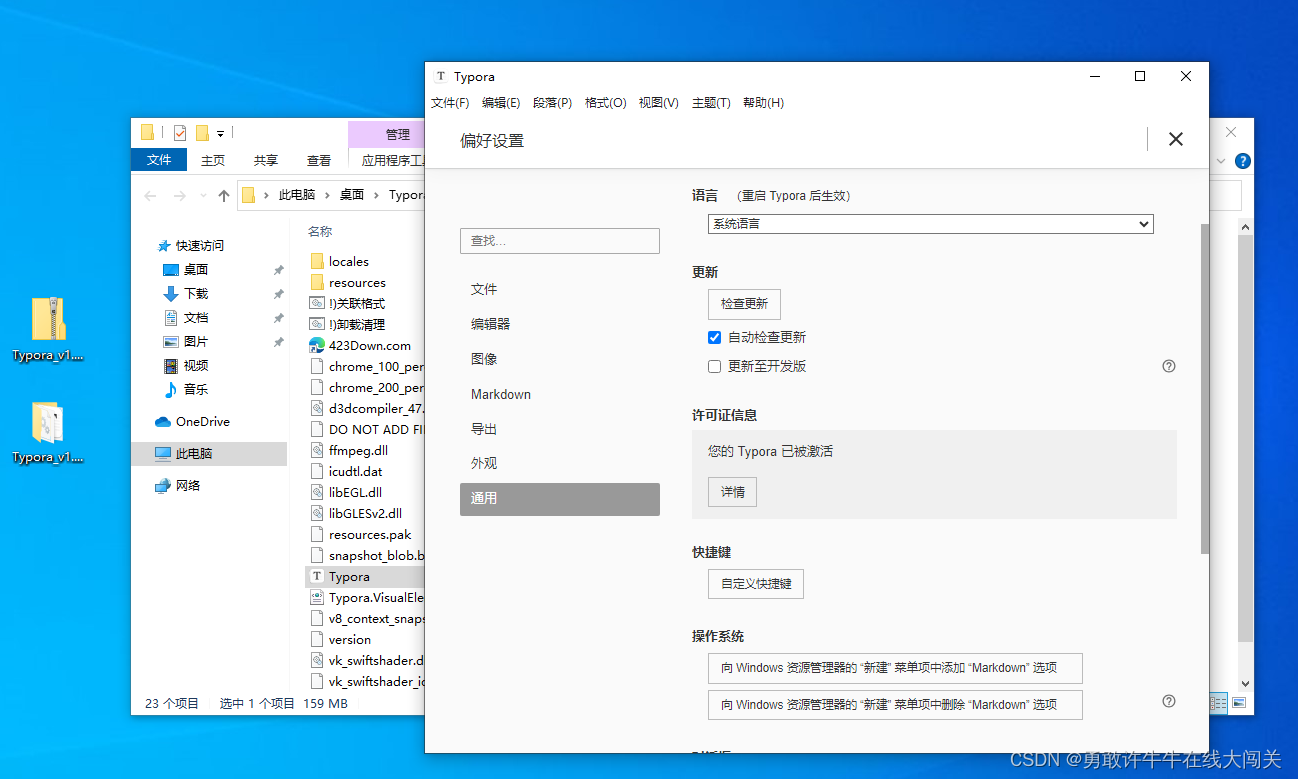The image size is (1298, 779).
Task: Click Explorer file list scrollbar down arrow
Action: pos(1245,684)
